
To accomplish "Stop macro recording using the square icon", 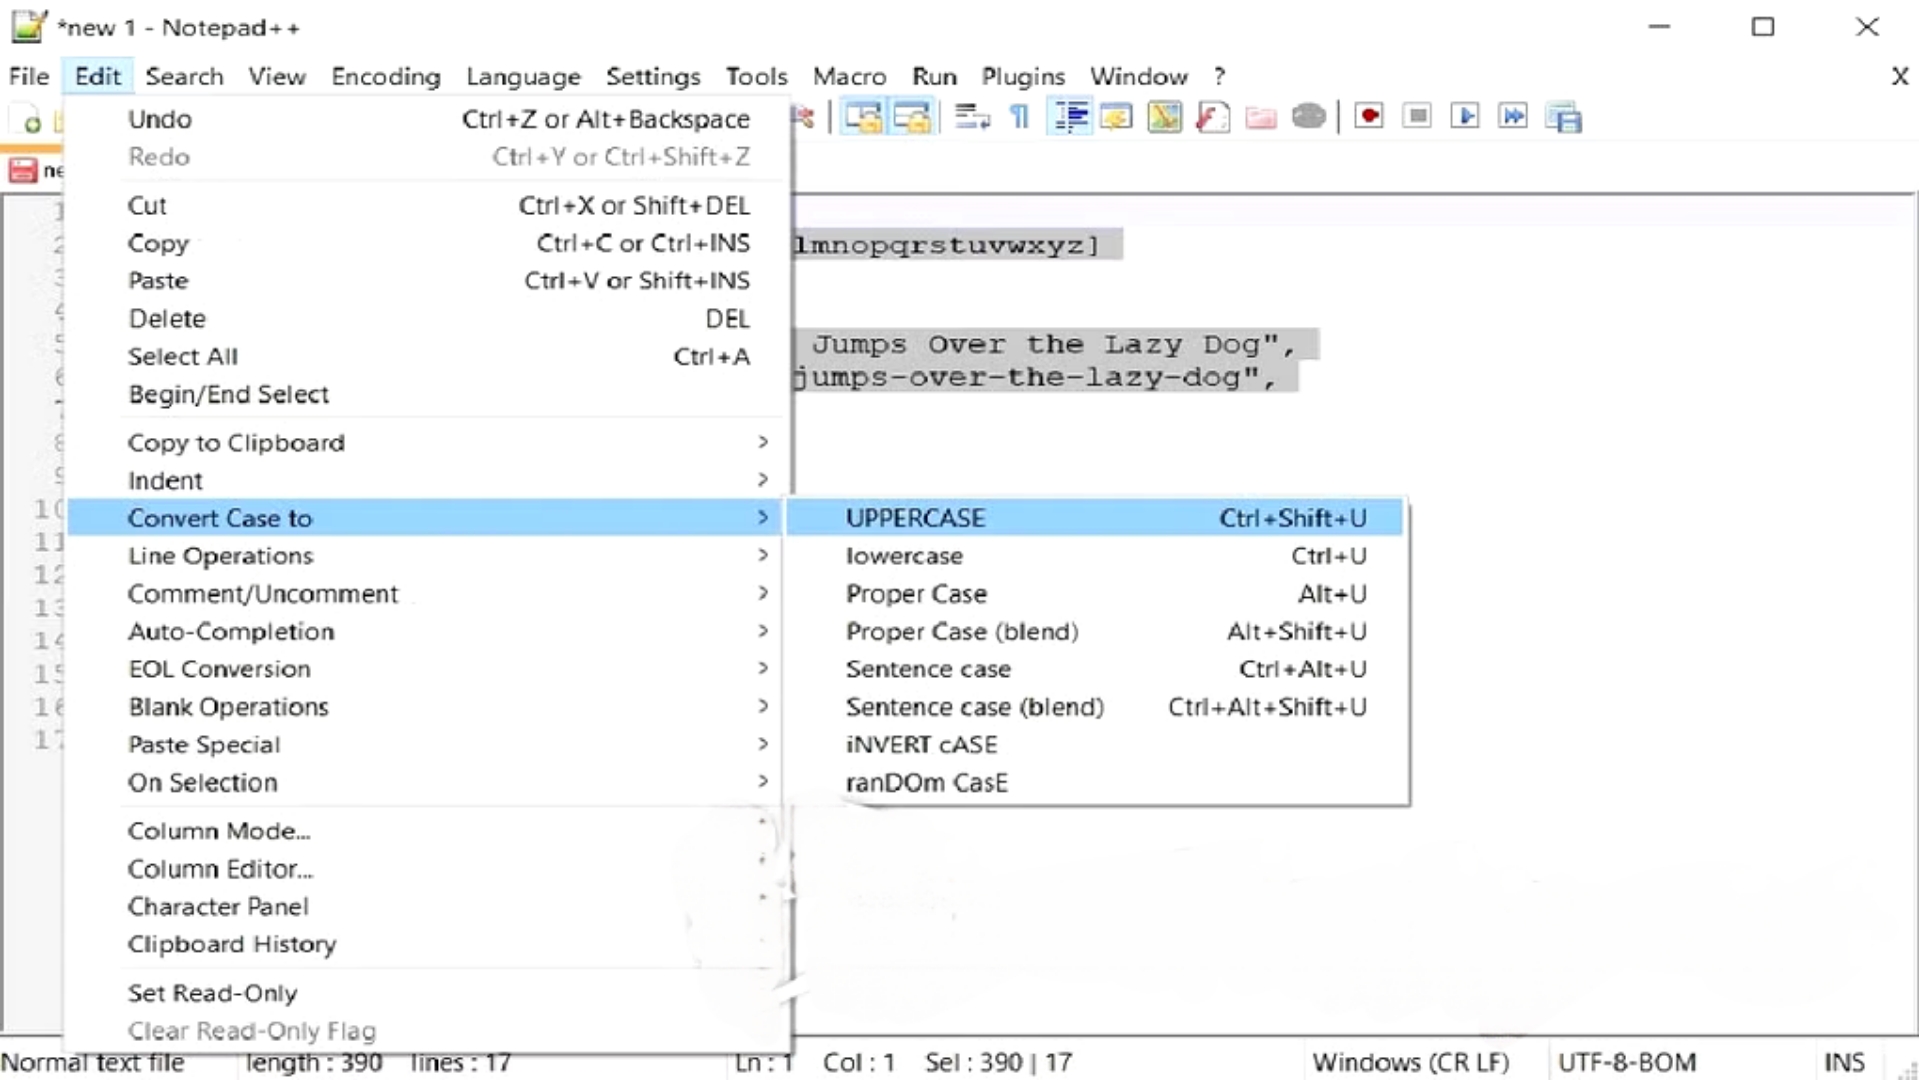I will tap(1416, 116).
